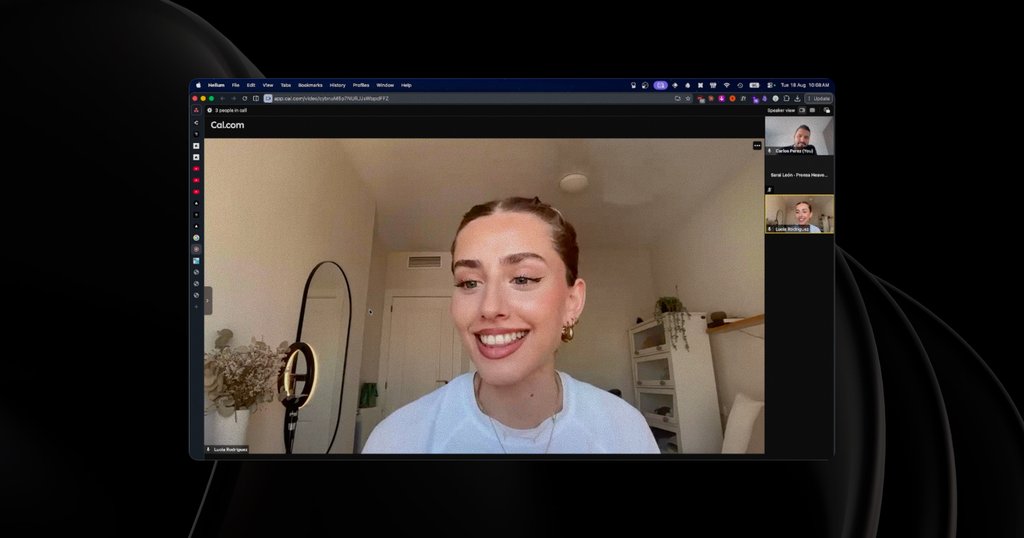Expand the left side panel handle
Image resolution: width=1024 pixels, height=538 pixels.
(208, 300)
